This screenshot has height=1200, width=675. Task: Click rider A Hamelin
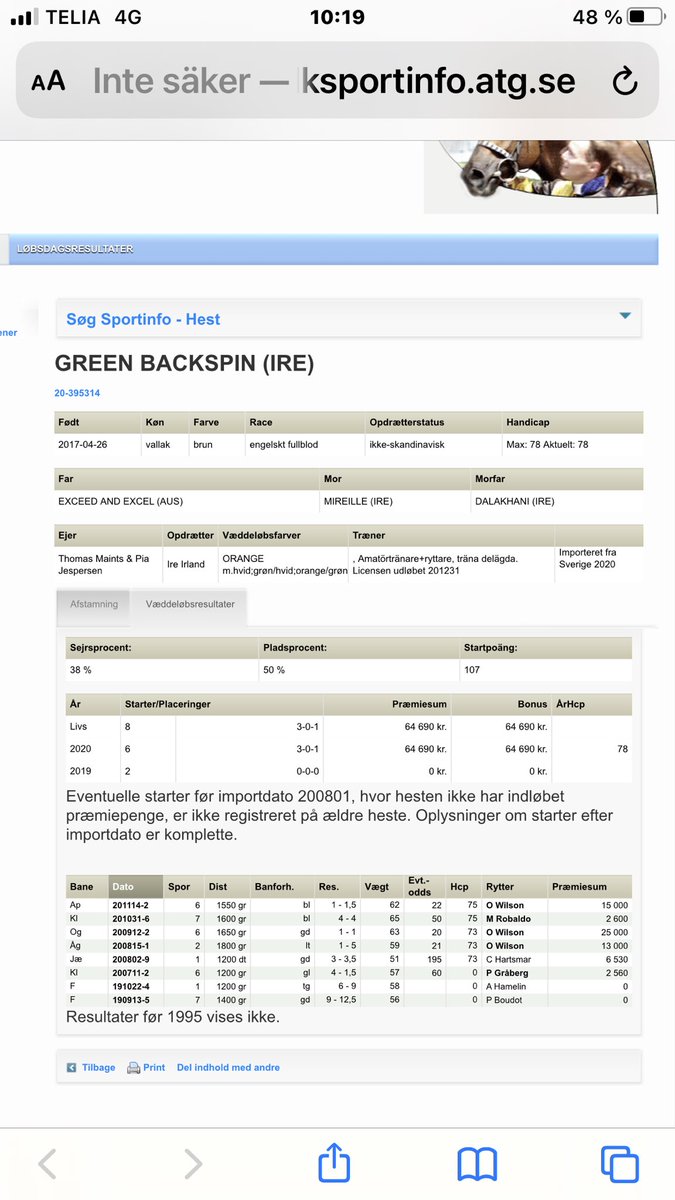[507, 985]
